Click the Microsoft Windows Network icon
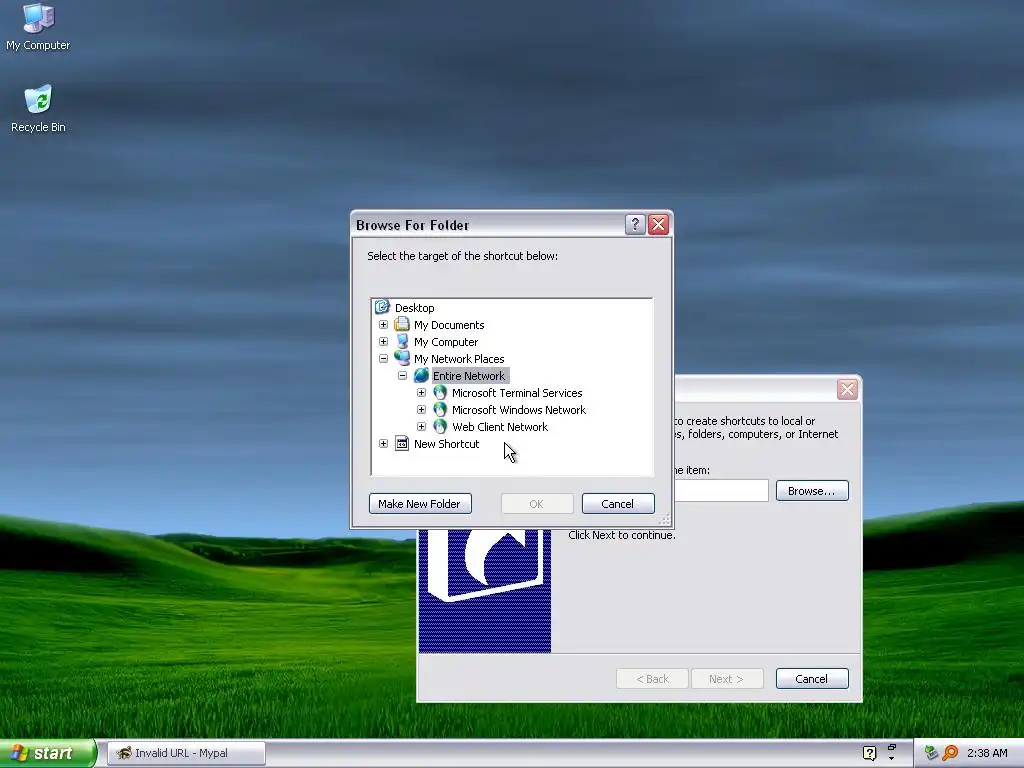 pyautogui.click(x=440, y=409)
